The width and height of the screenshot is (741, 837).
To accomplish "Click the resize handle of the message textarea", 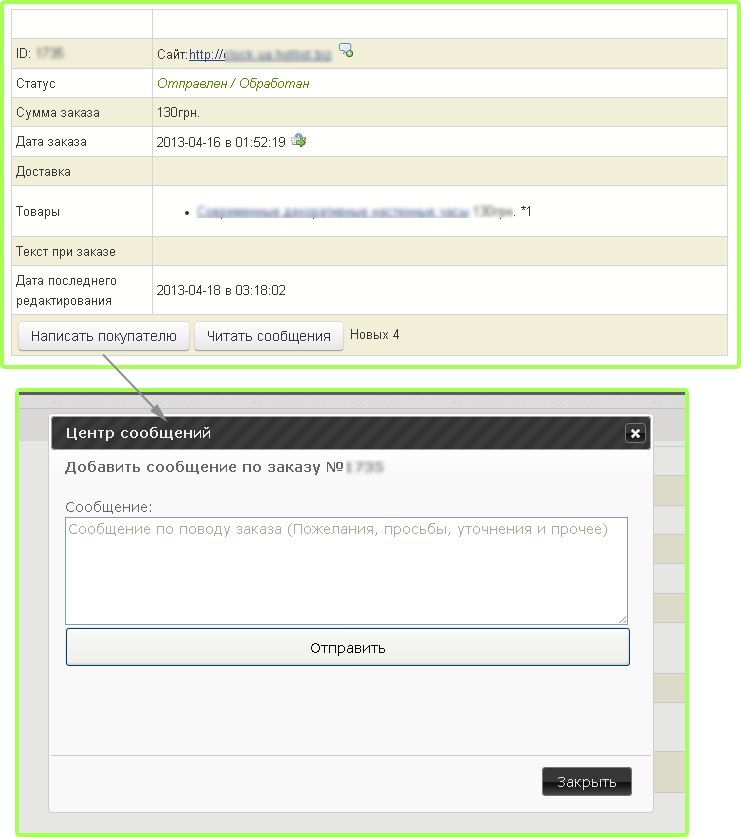I will click(x=622, y=619).
